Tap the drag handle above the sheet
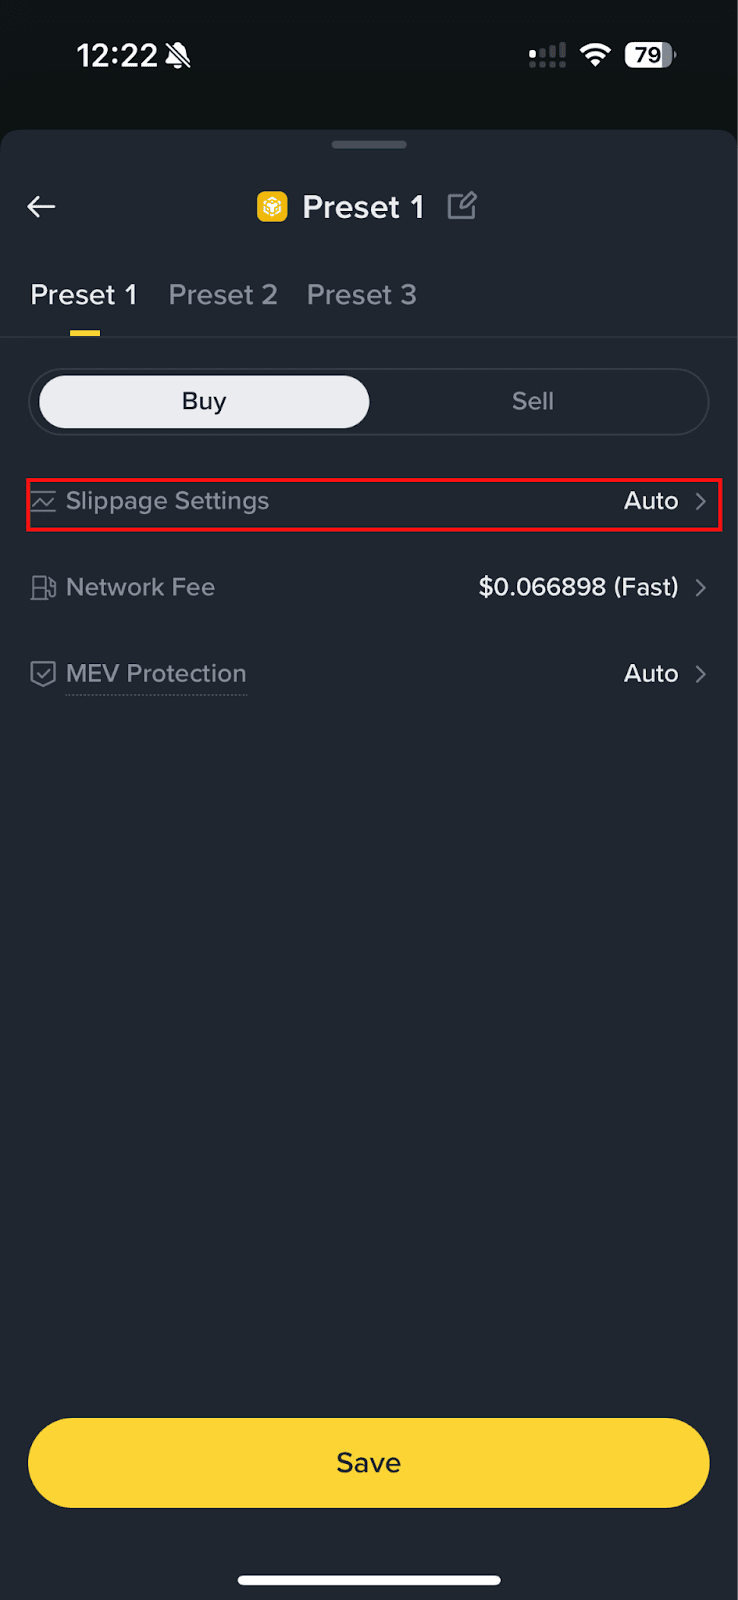This screenshot has height=1600, width=738. pos(368,145)
